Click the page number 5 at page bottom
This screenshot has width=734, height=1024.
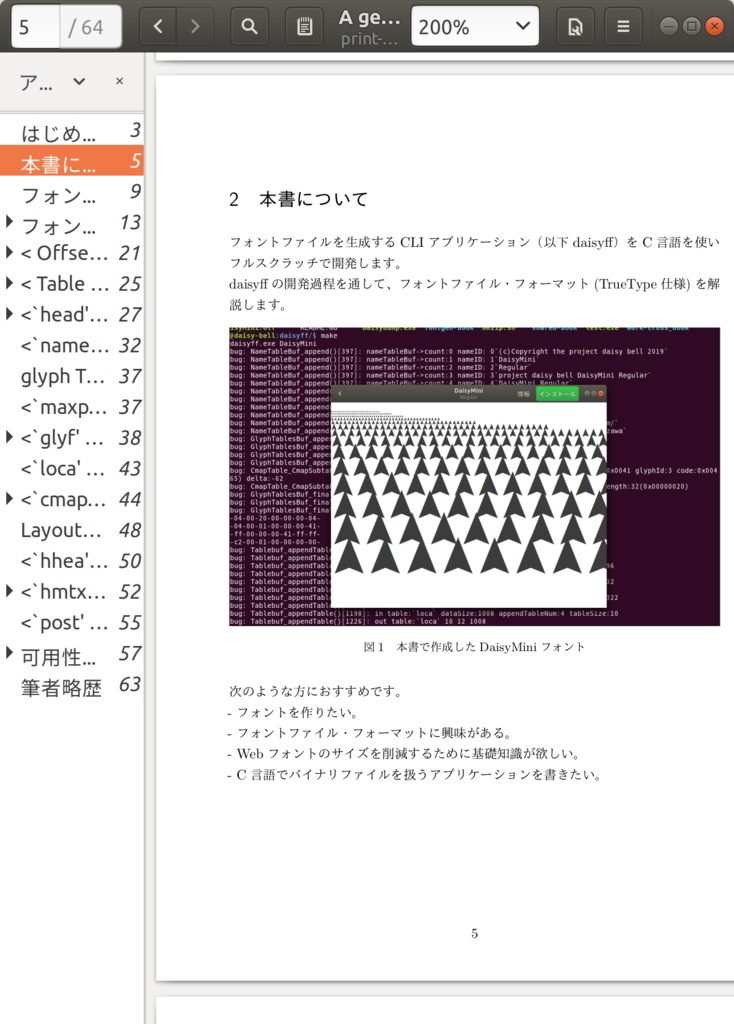click(475, 933)
